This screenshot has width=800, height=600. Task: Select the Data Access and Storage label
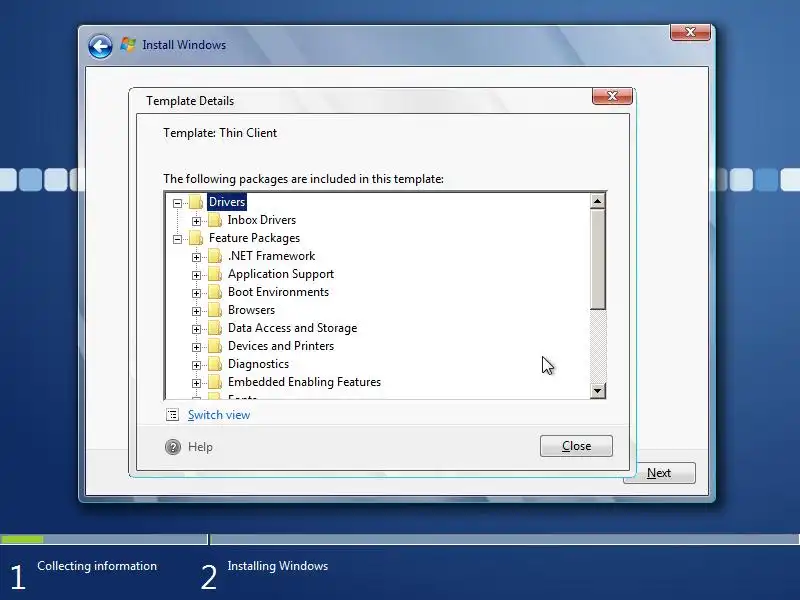292,328
